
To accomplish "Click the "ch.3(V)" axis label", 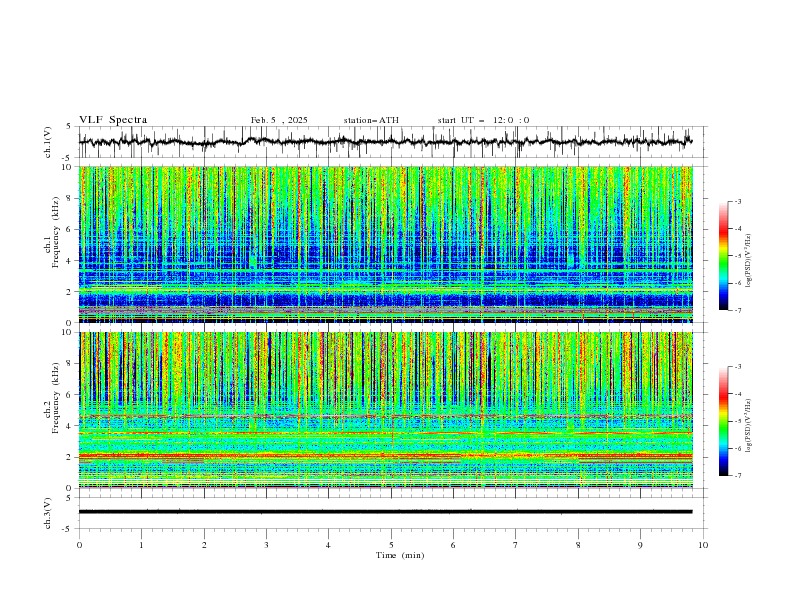I will [x=48, y=513].
